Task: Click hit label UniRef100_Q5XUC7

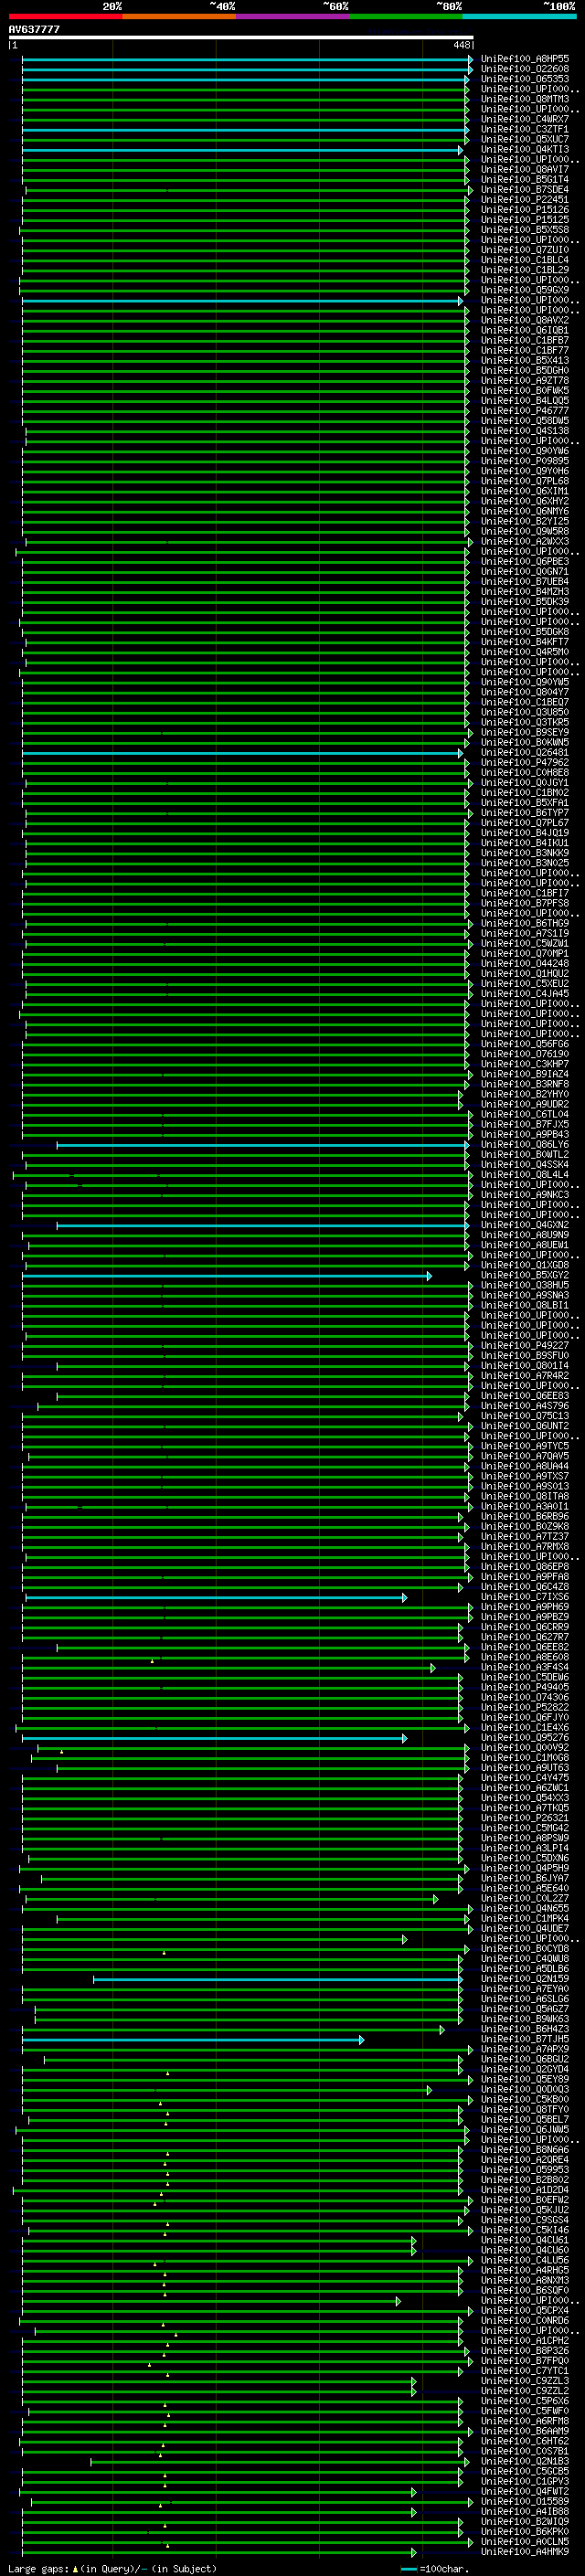Action: pos(525,139)
